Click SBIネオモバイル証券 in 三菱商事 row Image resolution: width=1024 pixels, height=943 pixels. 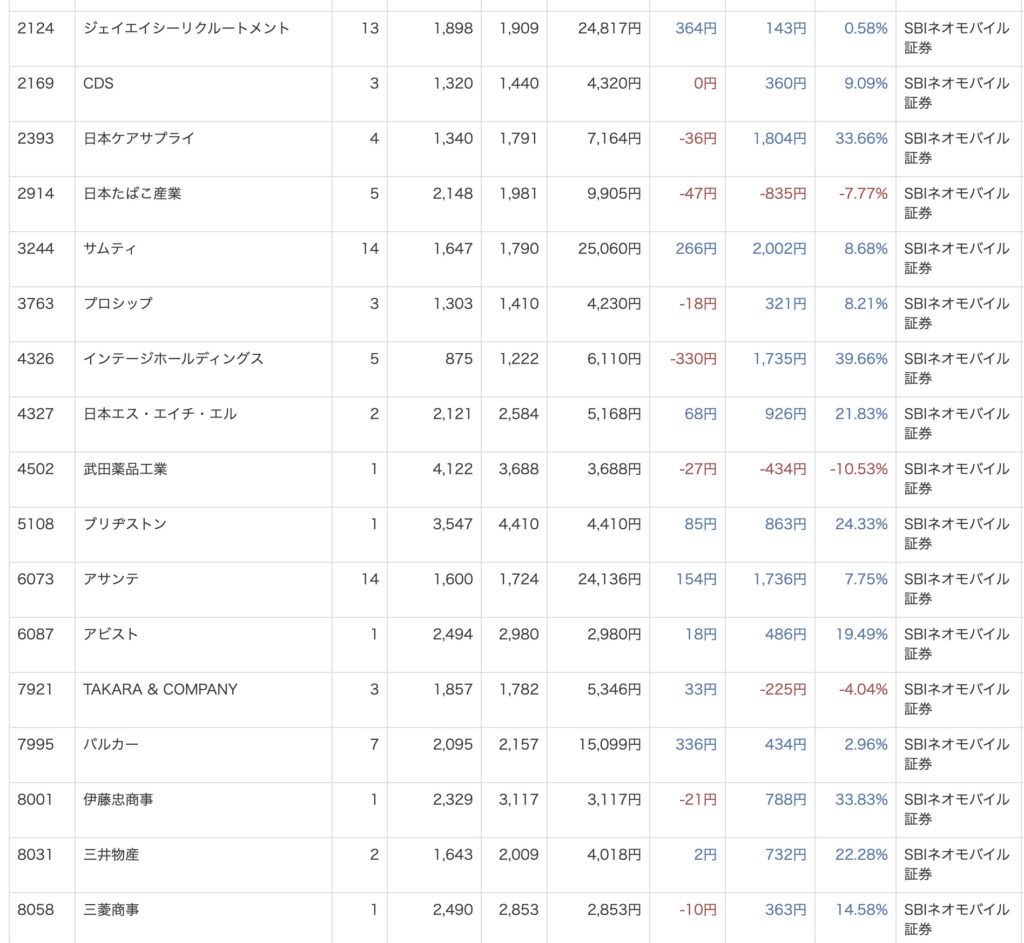coord(956,919)
